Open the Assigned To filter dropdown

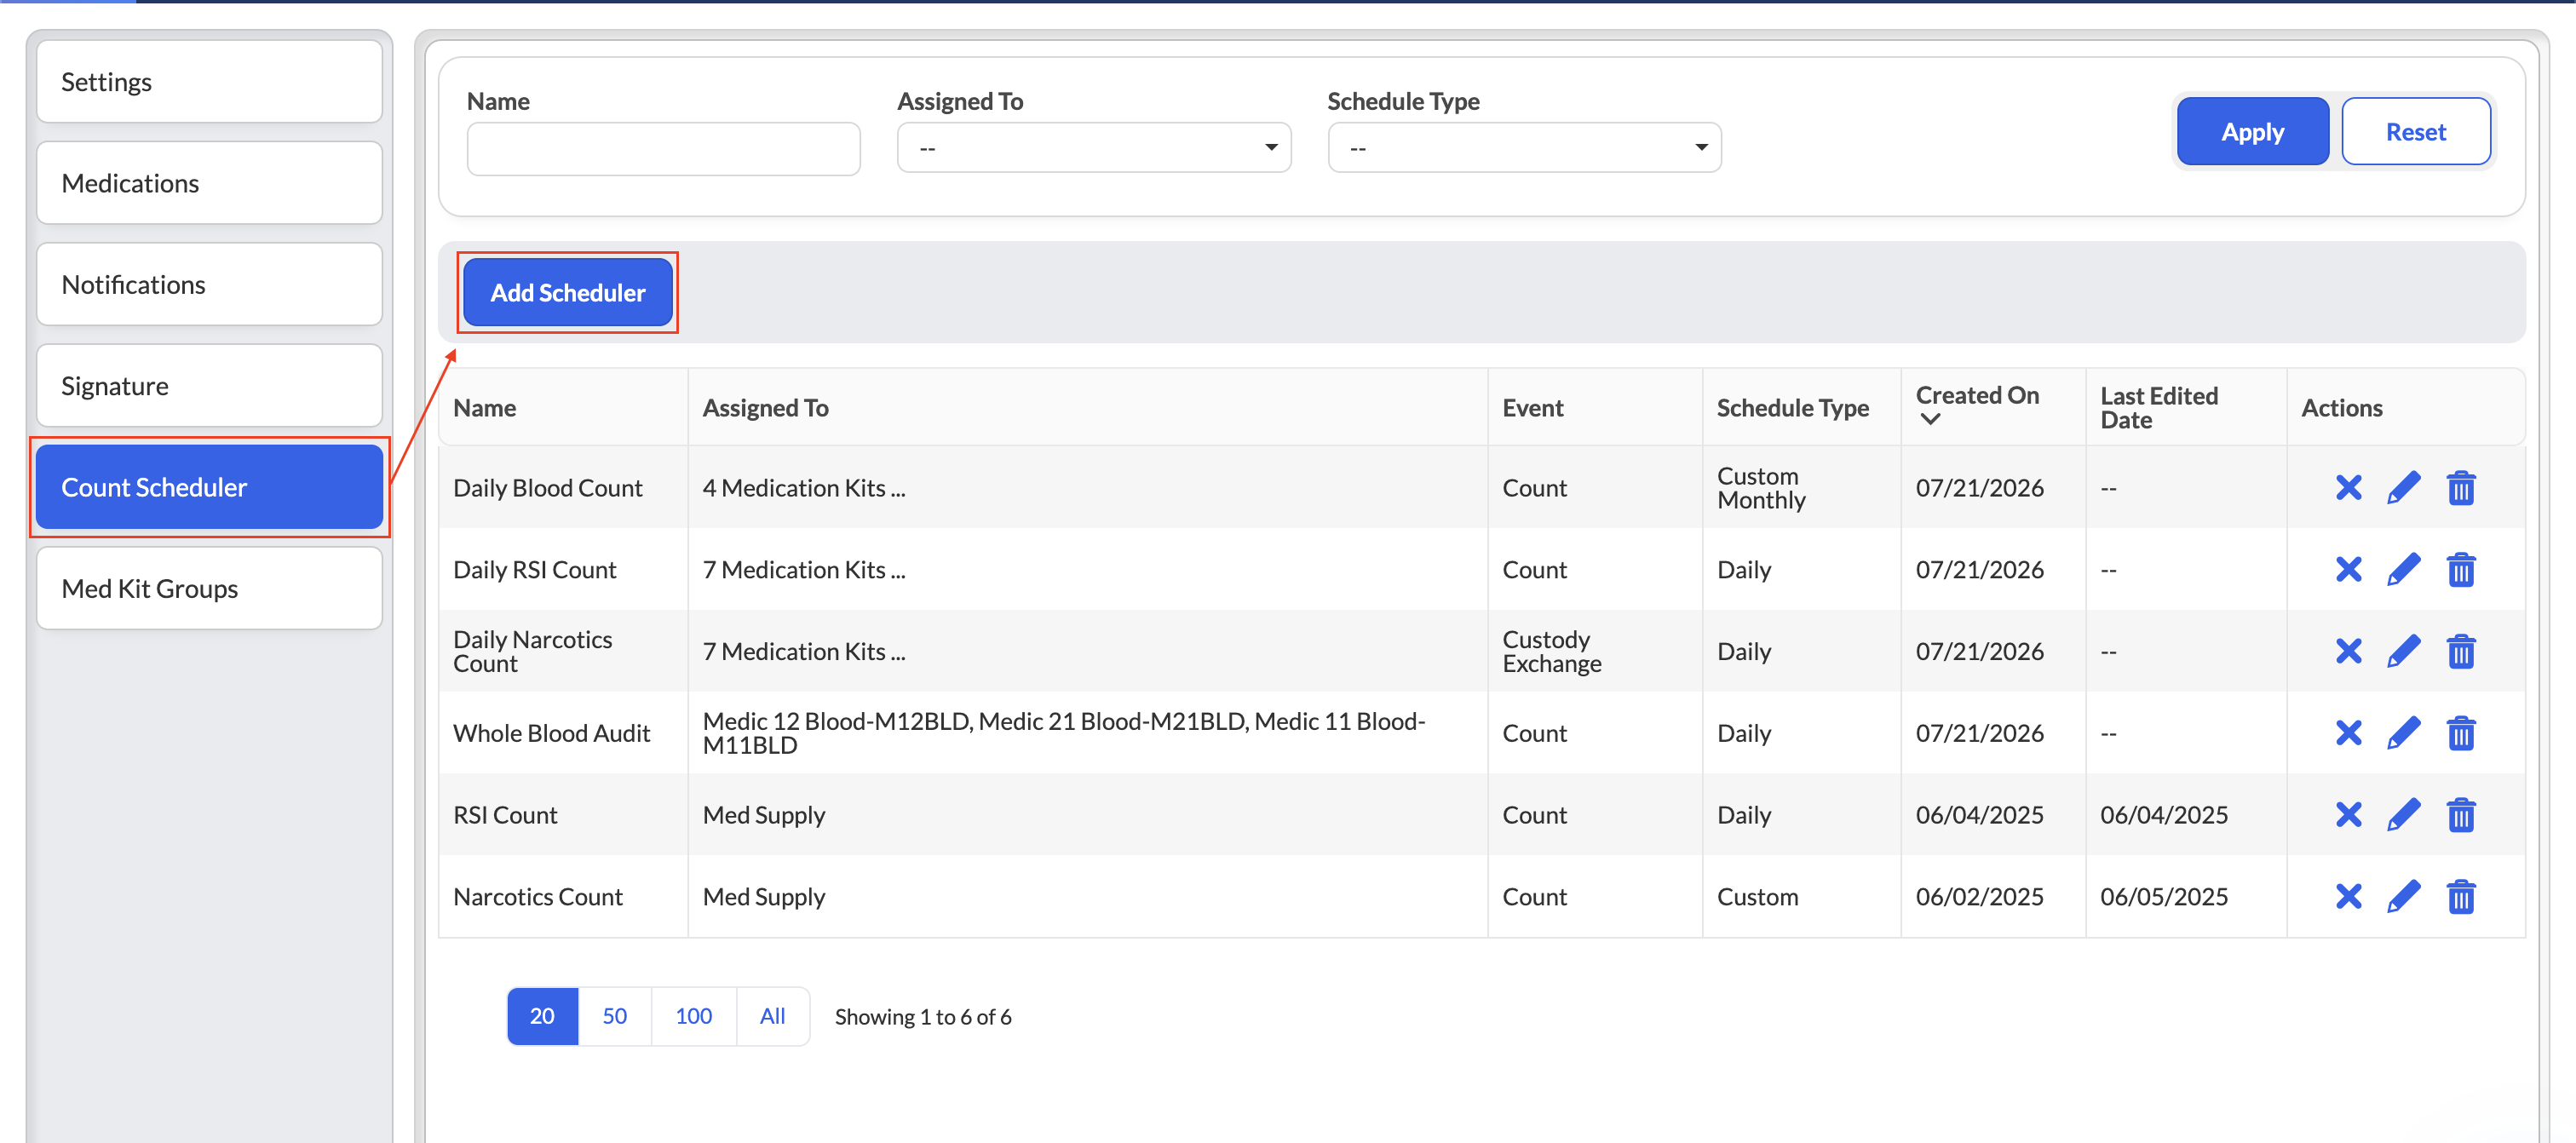pos(1094,148)
